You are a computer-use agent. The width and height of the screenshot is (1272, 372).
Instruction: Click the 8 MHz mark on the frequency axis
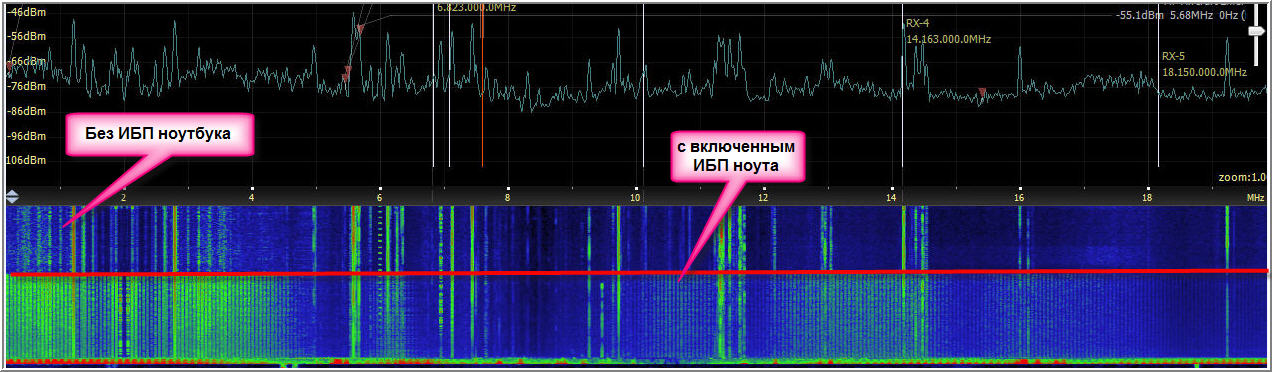[x=508, y=197]
